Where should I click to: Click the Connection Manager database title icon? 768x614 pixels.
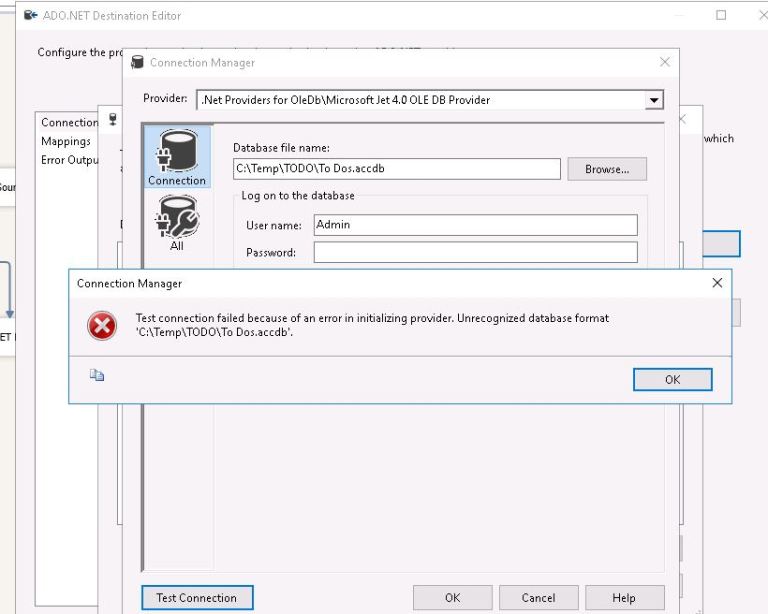[138, 62]
